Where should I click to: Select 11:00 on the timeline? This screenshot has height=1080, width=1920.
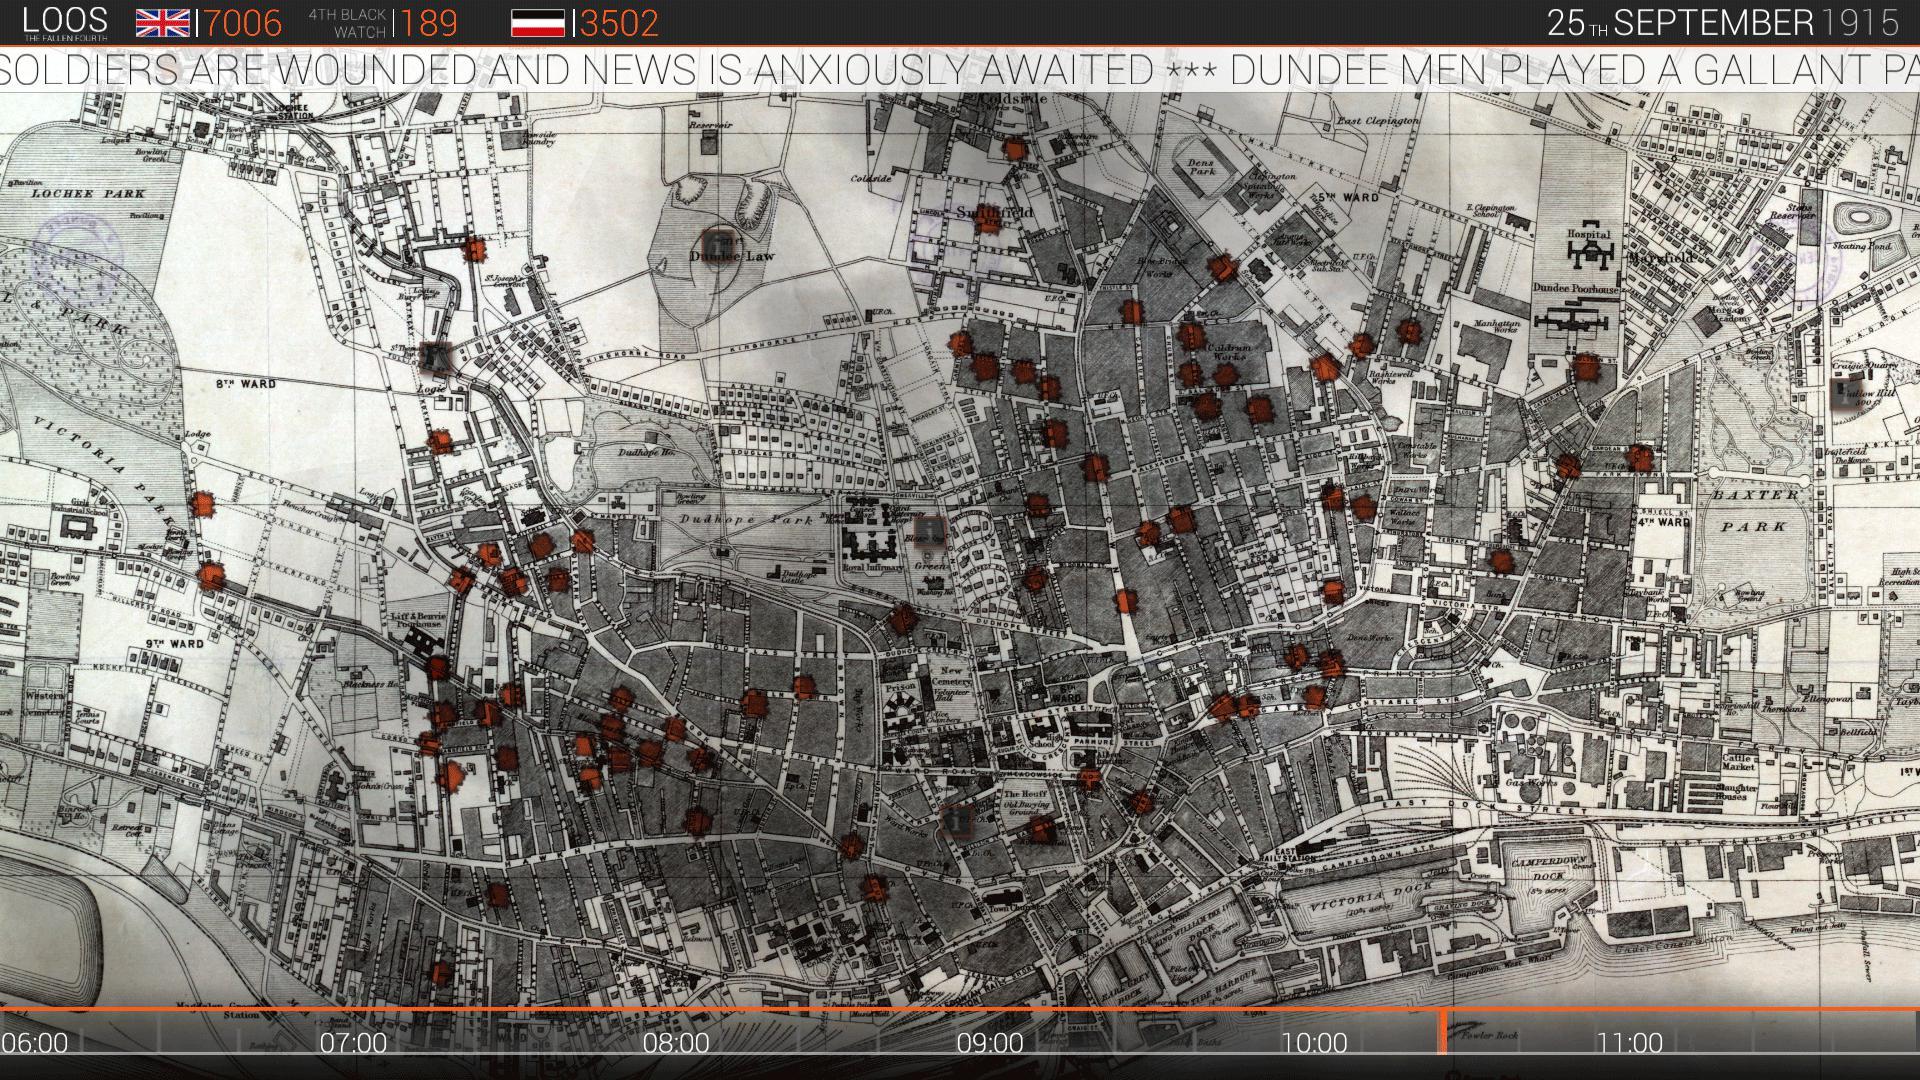point(1629,1043)
